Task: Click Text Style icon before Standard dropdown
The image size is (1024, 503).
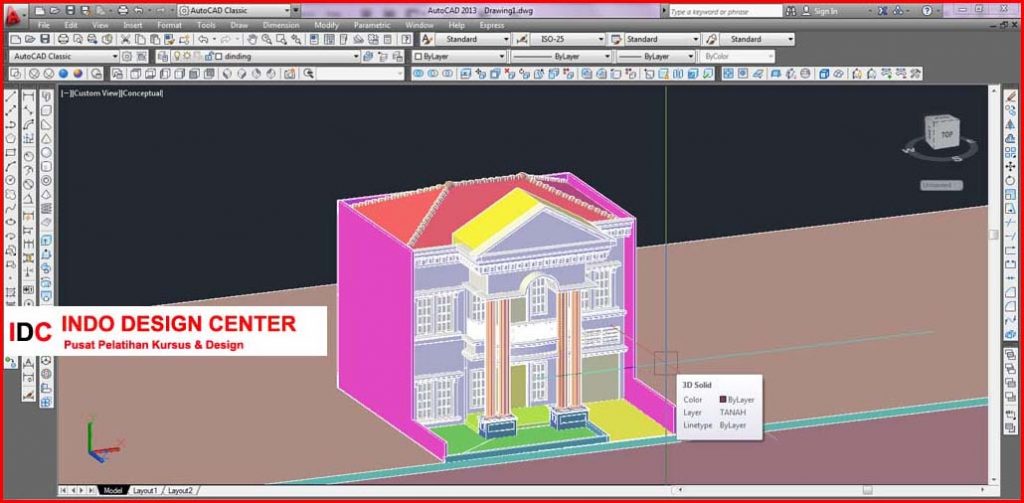Action: tap(426, 39)
